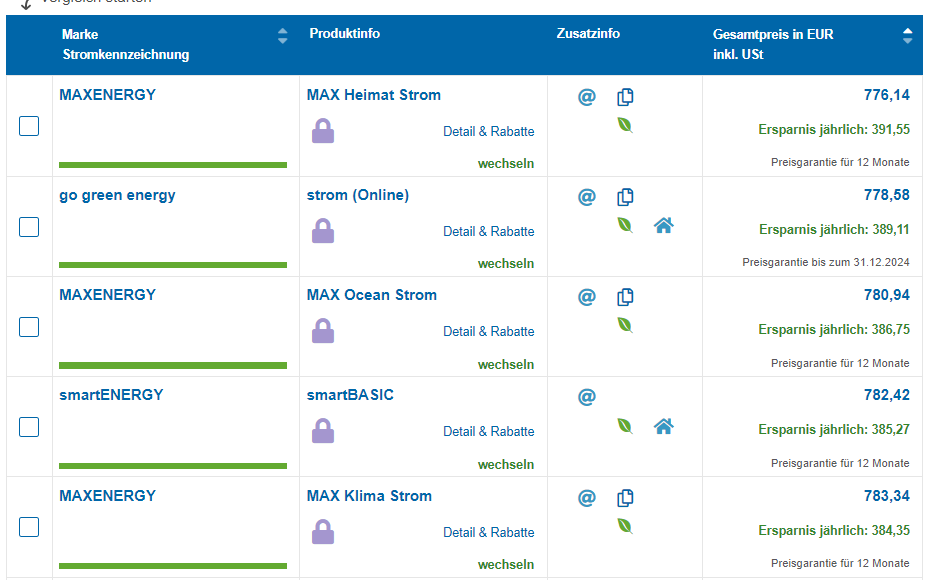Click the lock icon in MAX Klima Strom row
The image size is (928, 580).
[x=323, y=531]
